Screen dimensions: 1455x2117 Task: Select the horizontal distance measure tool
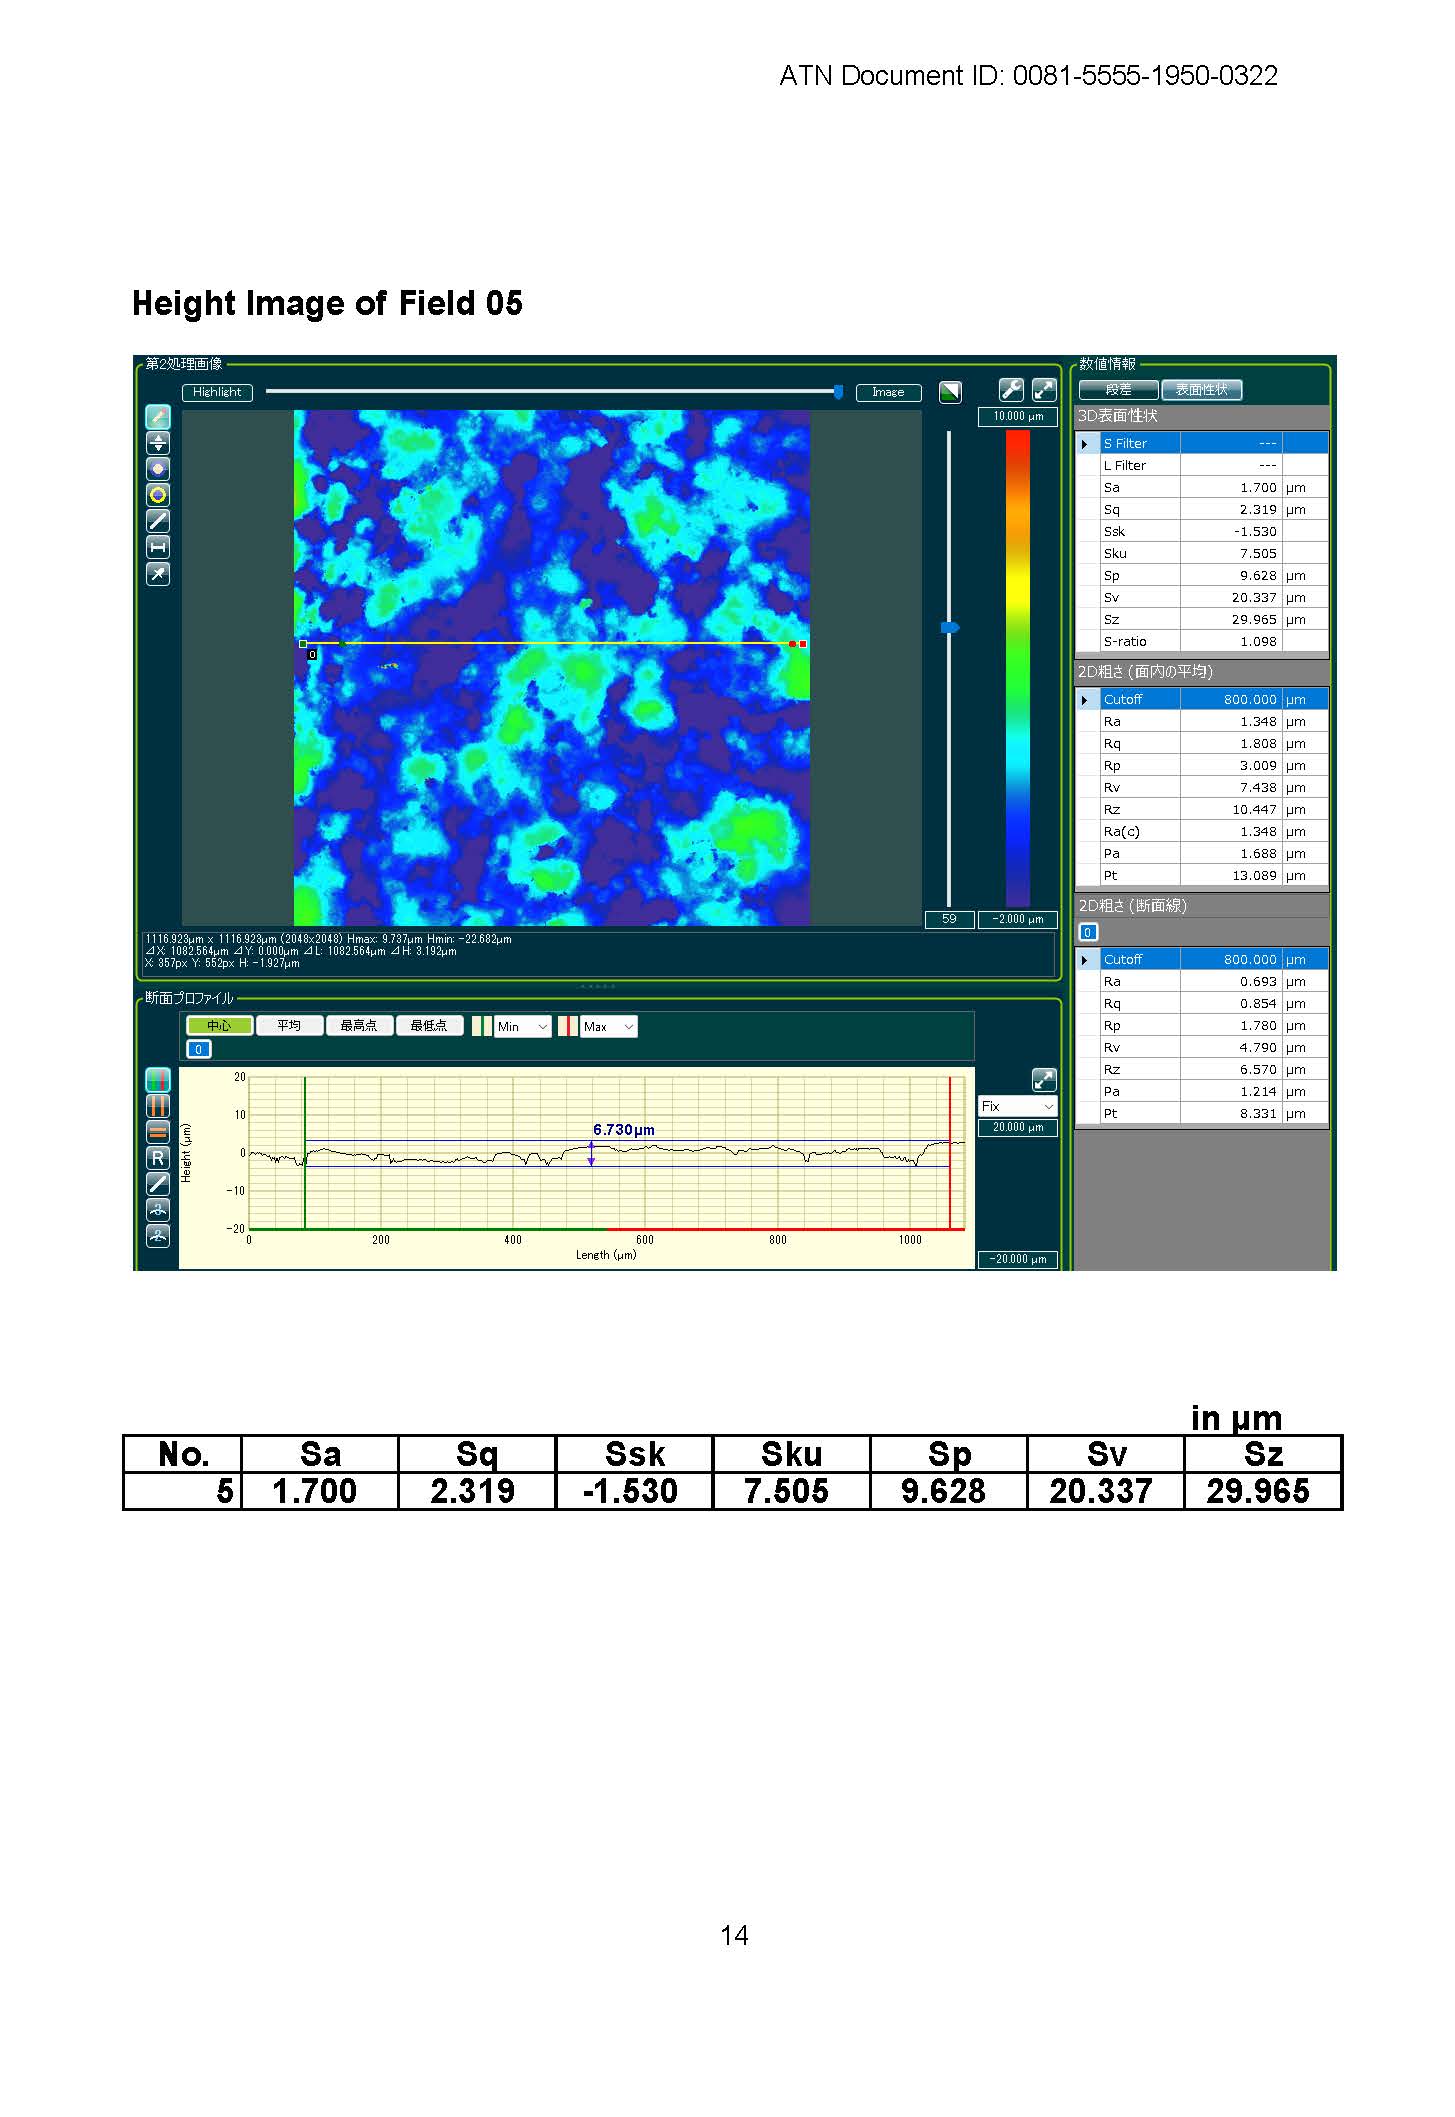click(x=158, y=547)
